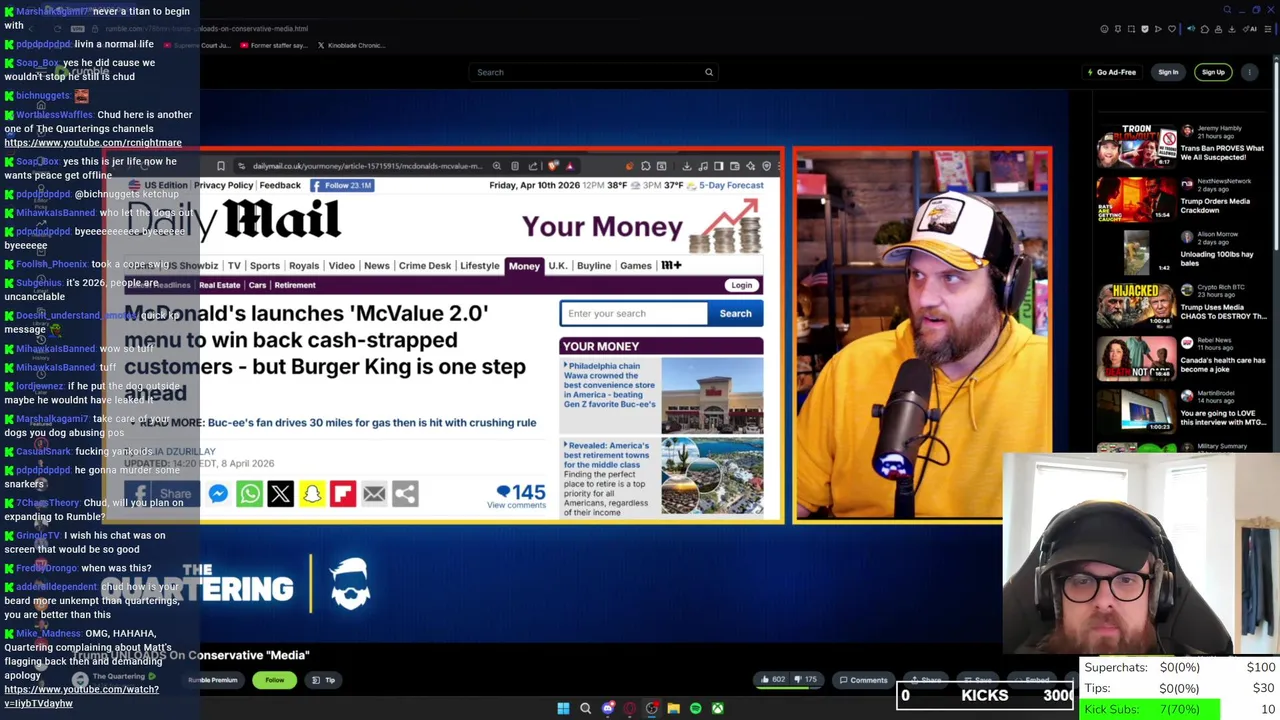Viewport: 1280px width, 720px height.
Task: Select the Sports tab on Daily Mail
Action: pos(265,266)
